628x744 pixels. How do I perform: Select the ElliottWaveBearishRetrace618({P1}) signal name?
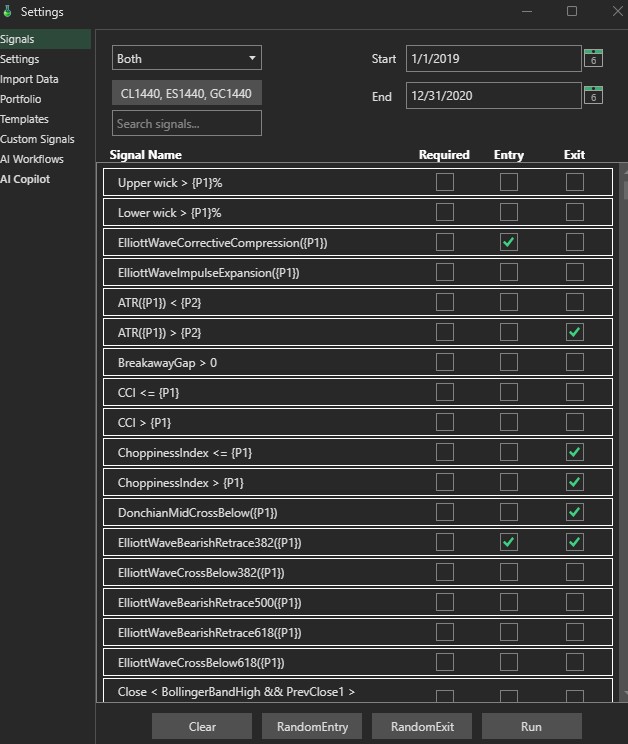click(x=210, y=633)
